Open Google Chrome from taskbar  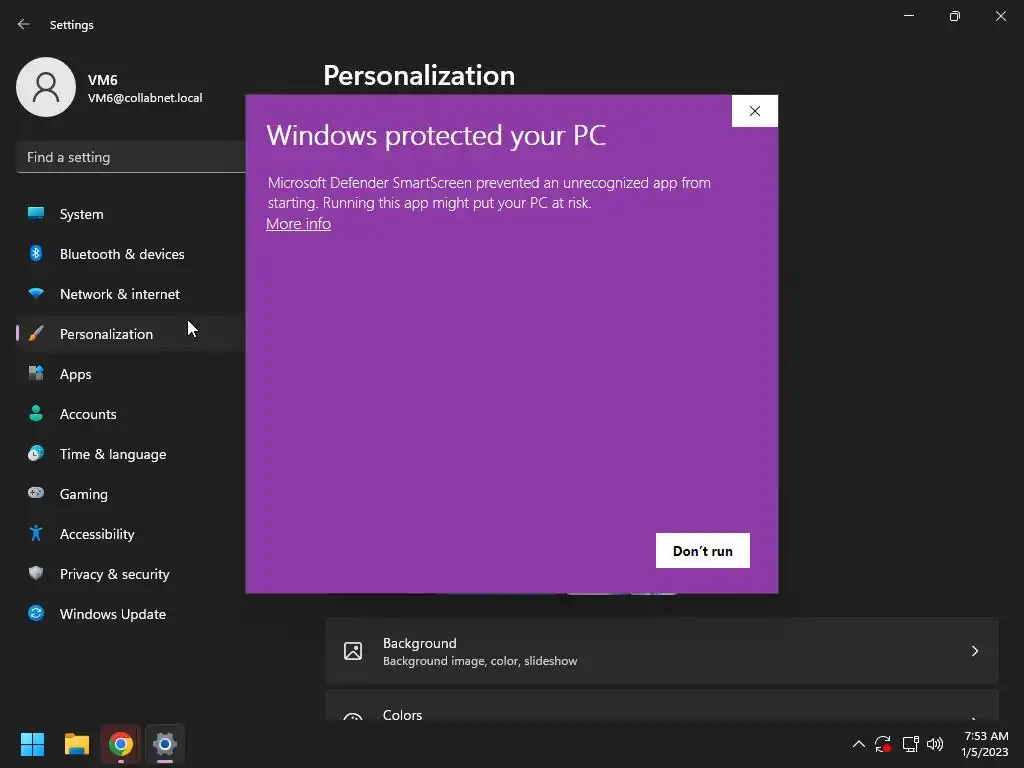coord(121,744)
